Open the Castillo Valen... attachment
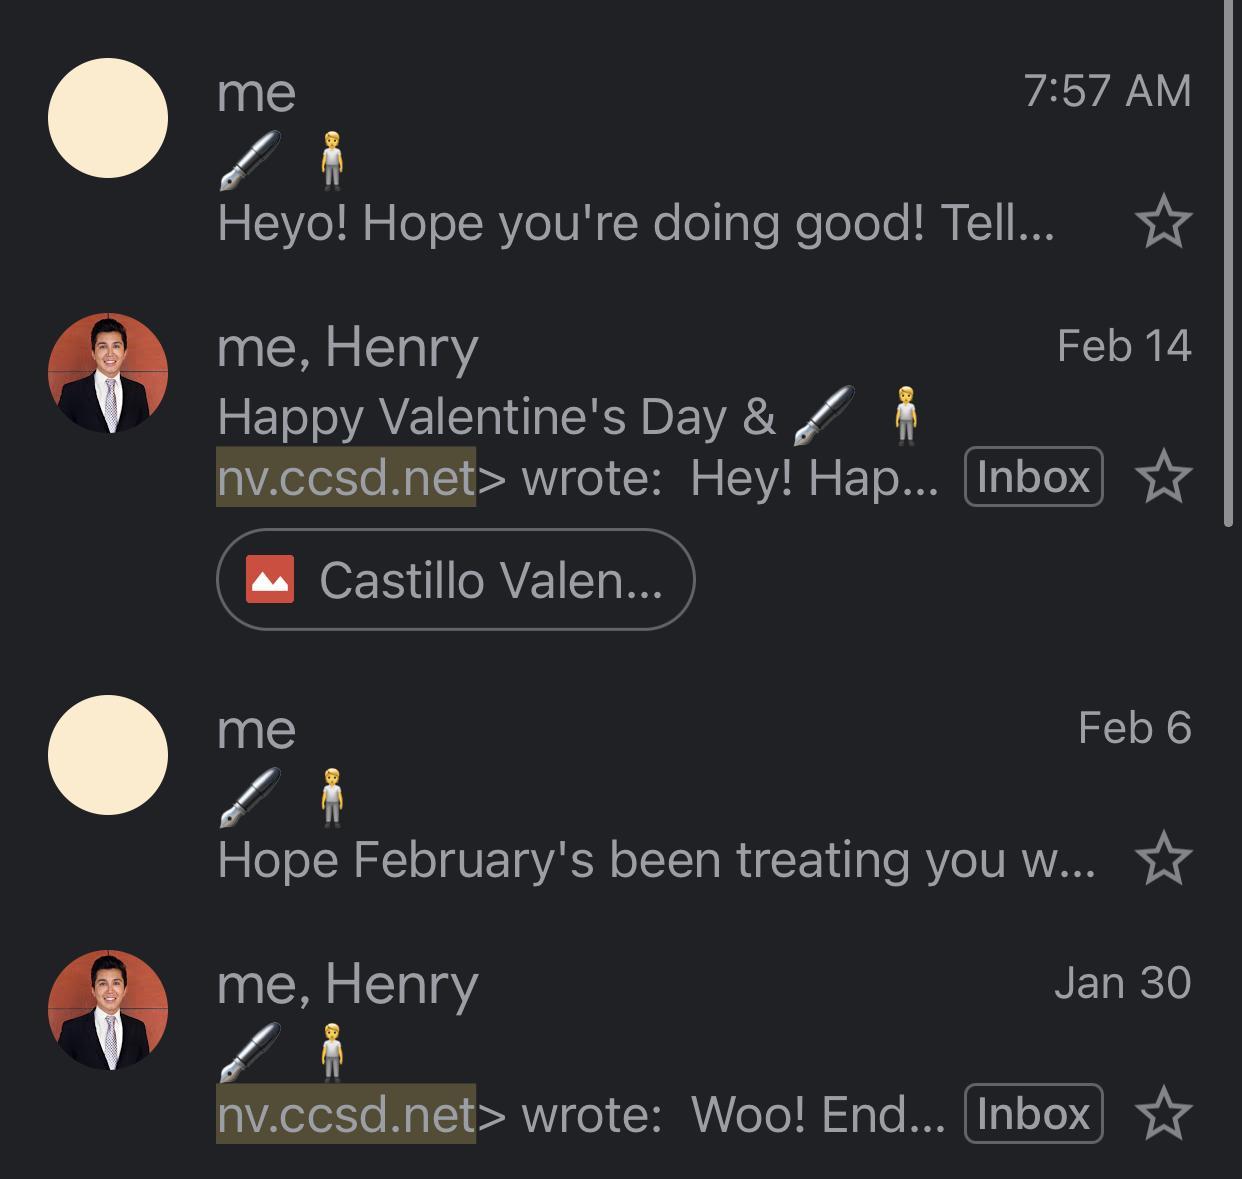 coord(490,580)
